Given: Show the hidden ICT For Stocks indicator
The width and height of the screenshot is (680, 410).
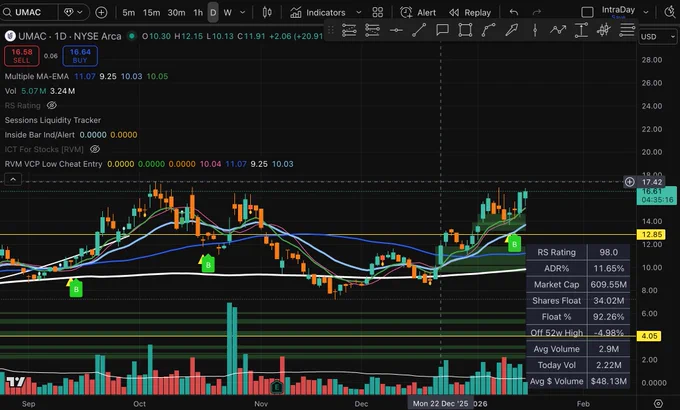Looking at the screenshot, I should click(x=95, y=149).
